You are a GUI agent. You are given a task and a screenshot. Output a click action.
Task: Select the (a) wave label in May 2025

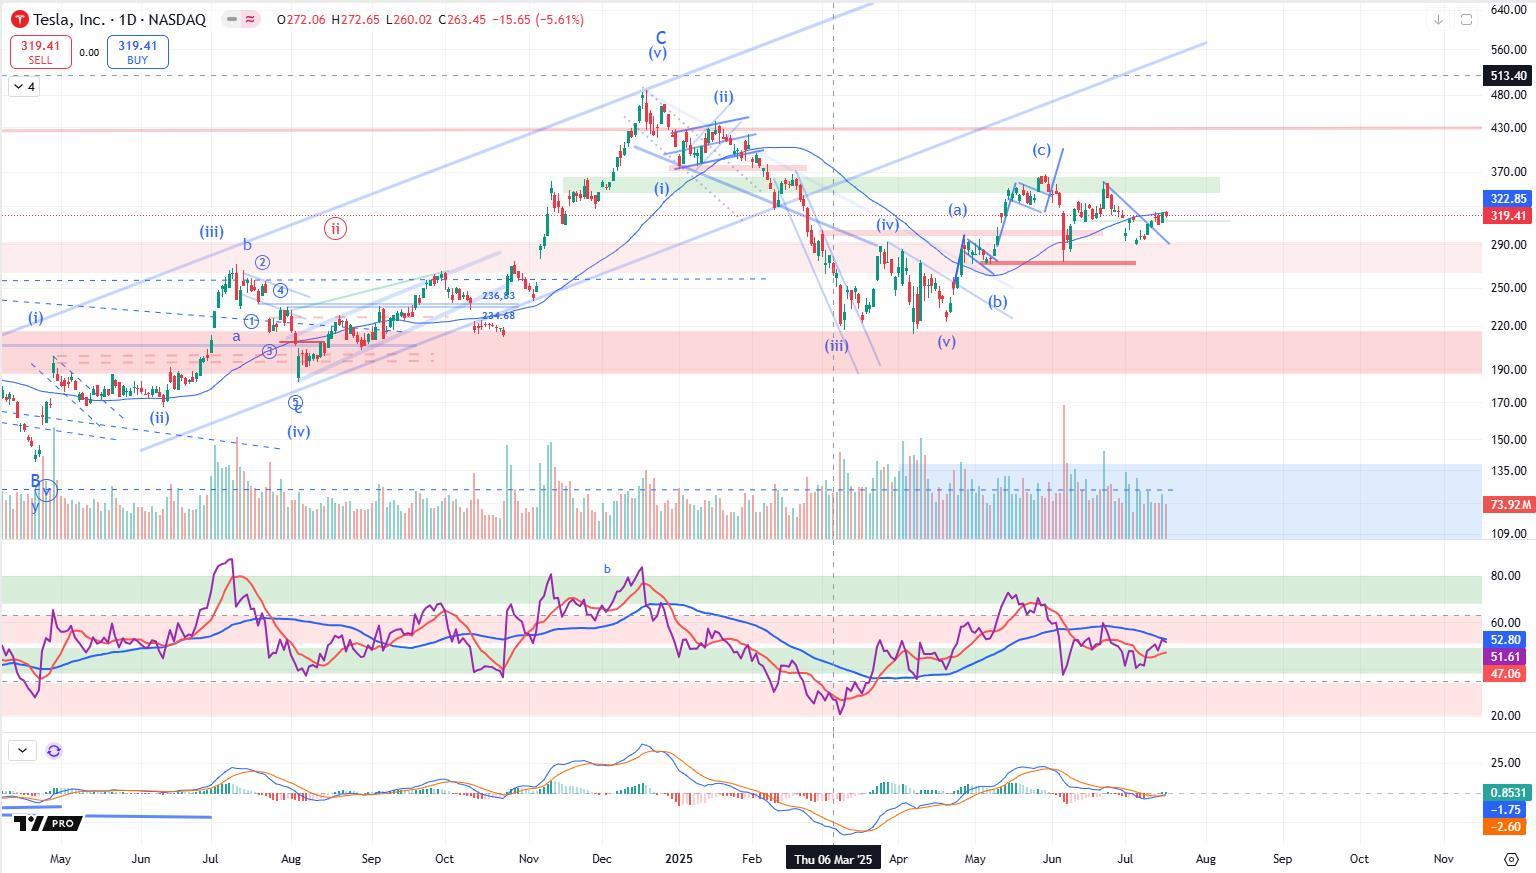958,210
